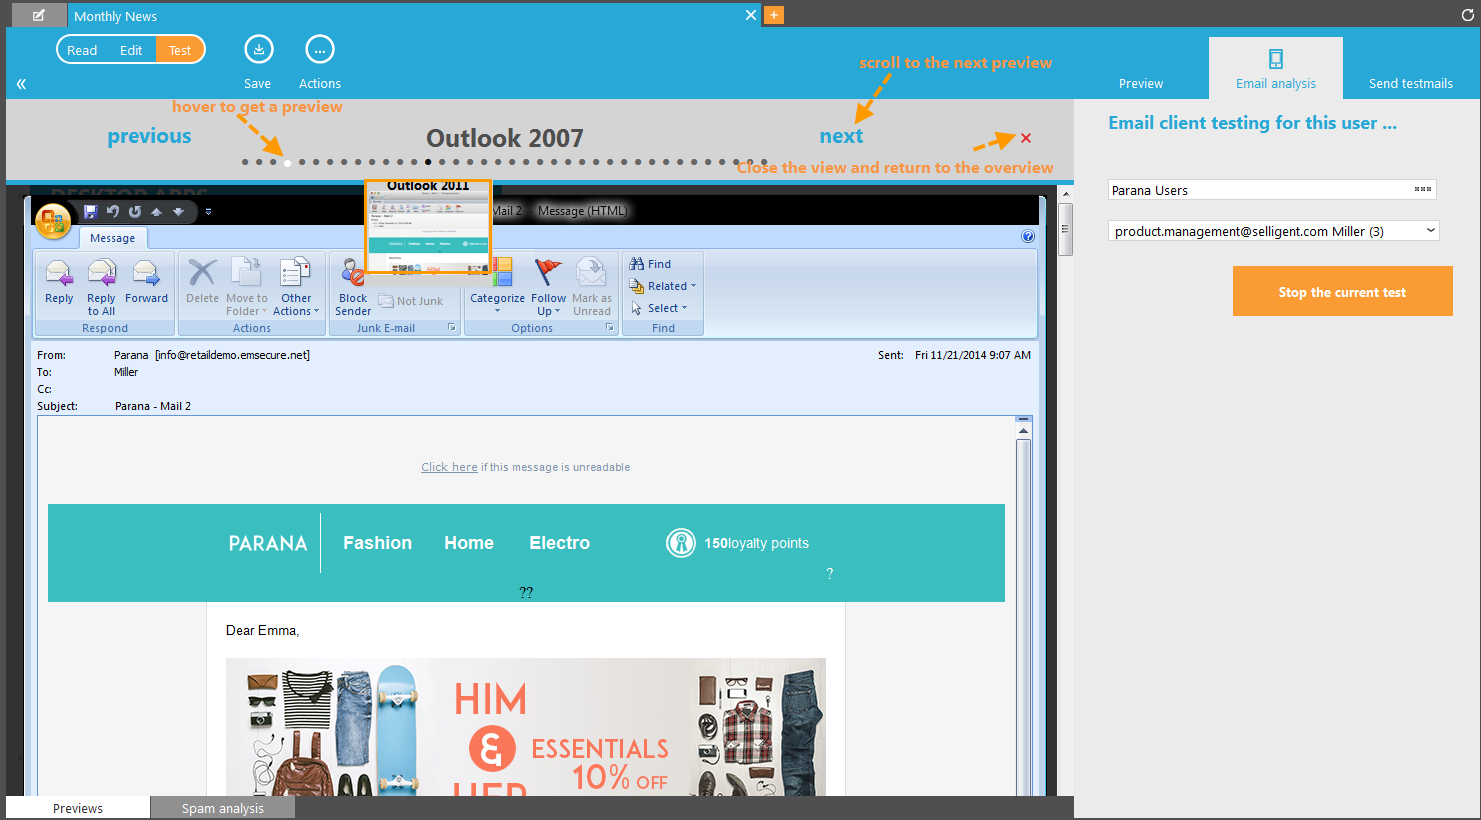1481x820 pixels.
Task: Switch to Read mode
Action: [x=82, y=50]
